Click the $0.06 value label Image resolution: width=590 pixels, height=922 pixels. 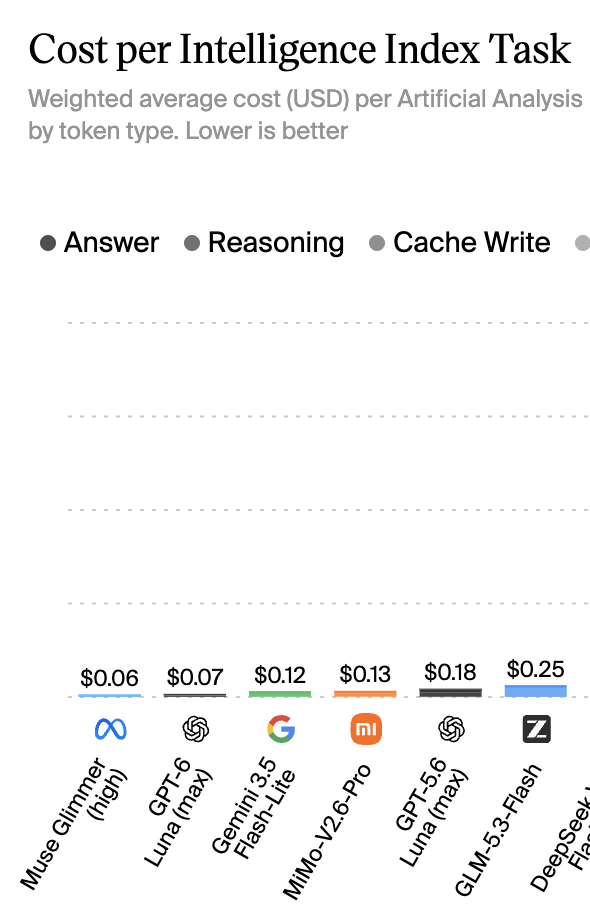tap(109, 678)
